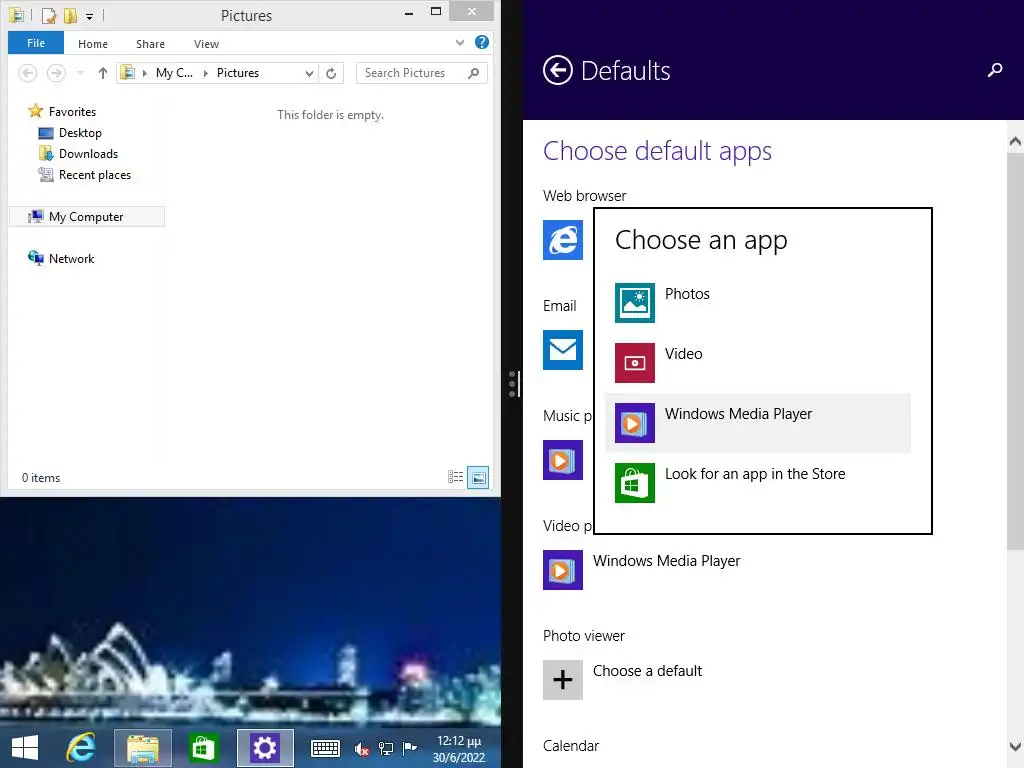Click PC settings gear on taskbar

264,748
